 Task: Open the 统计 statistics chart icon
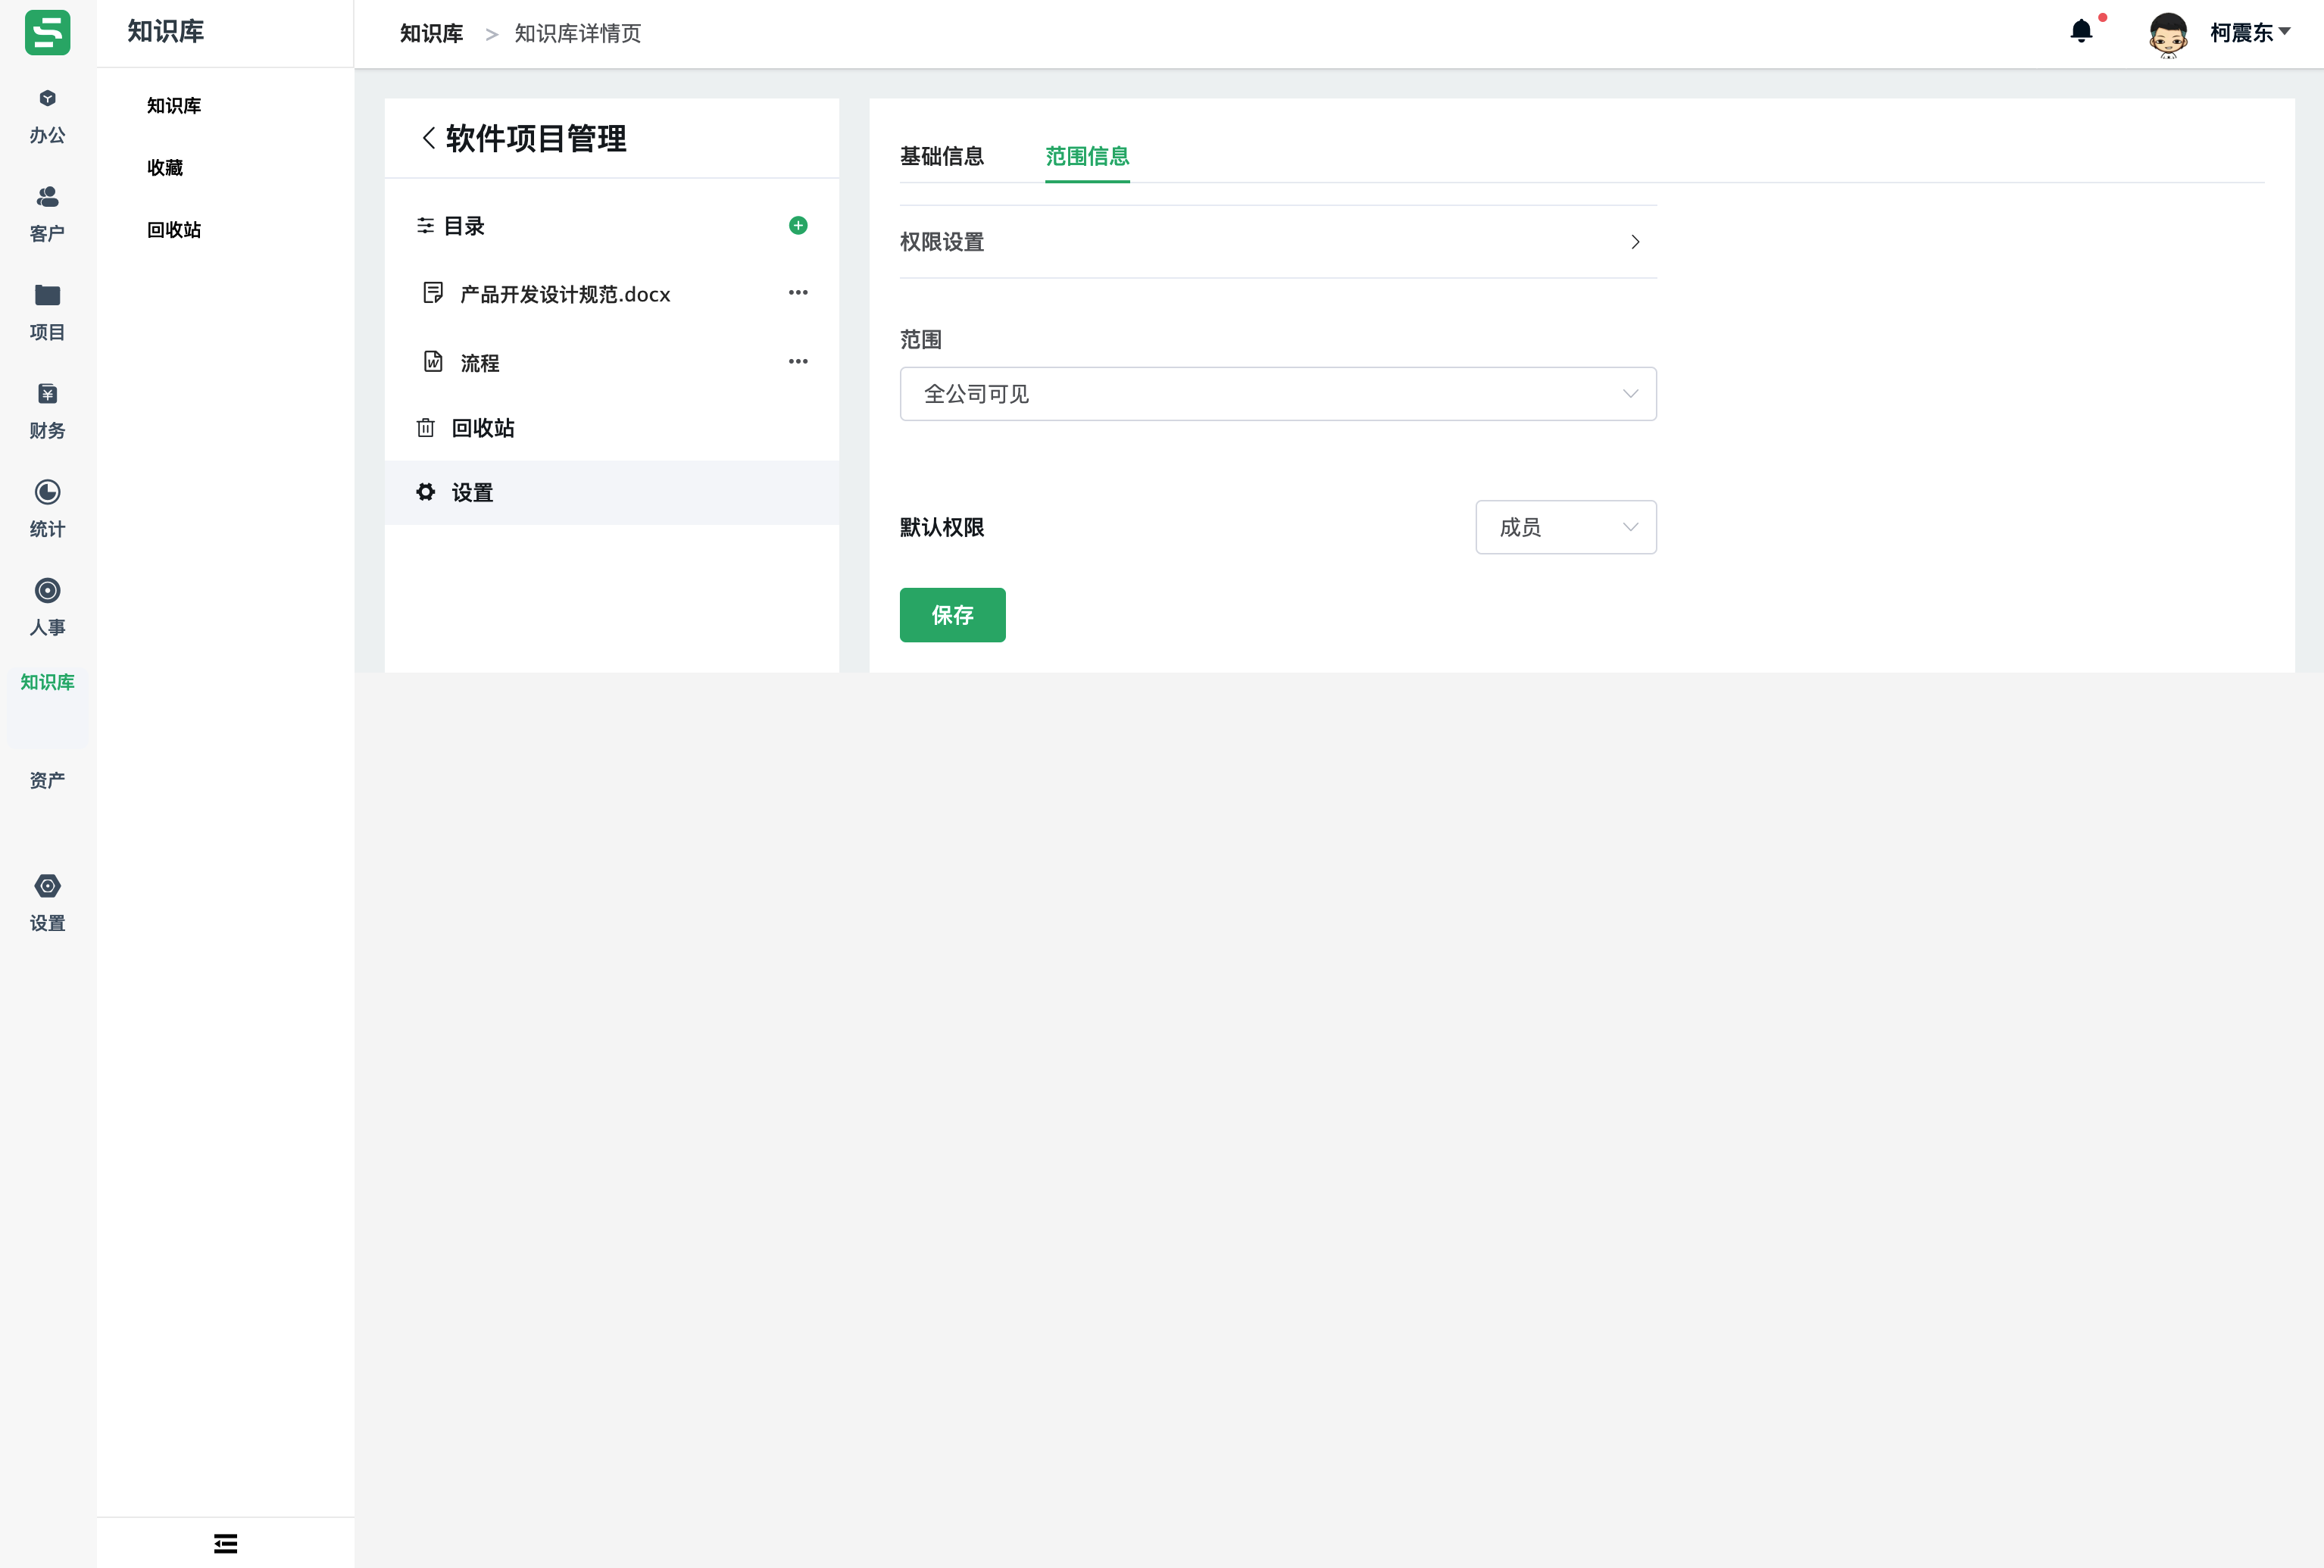(47, 492)
